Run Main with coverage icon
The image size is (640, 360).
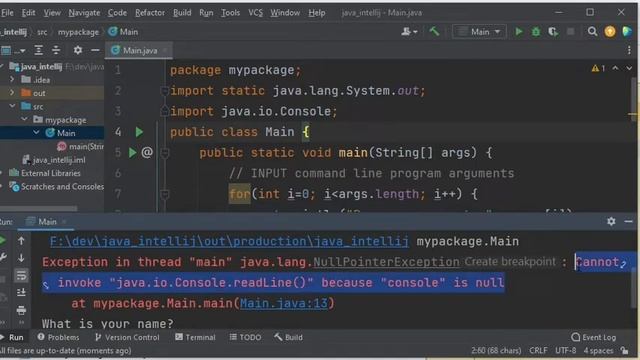[x=553, y=31]
